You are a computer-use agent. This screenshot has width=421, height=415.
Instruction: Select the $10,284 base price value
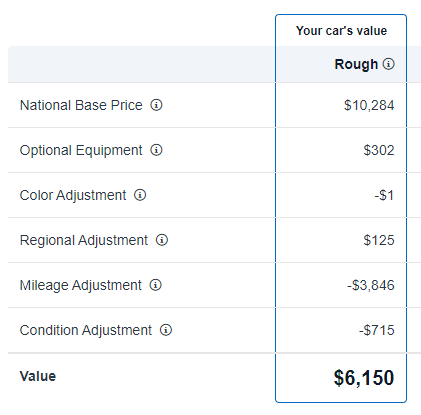click(369, 105)
